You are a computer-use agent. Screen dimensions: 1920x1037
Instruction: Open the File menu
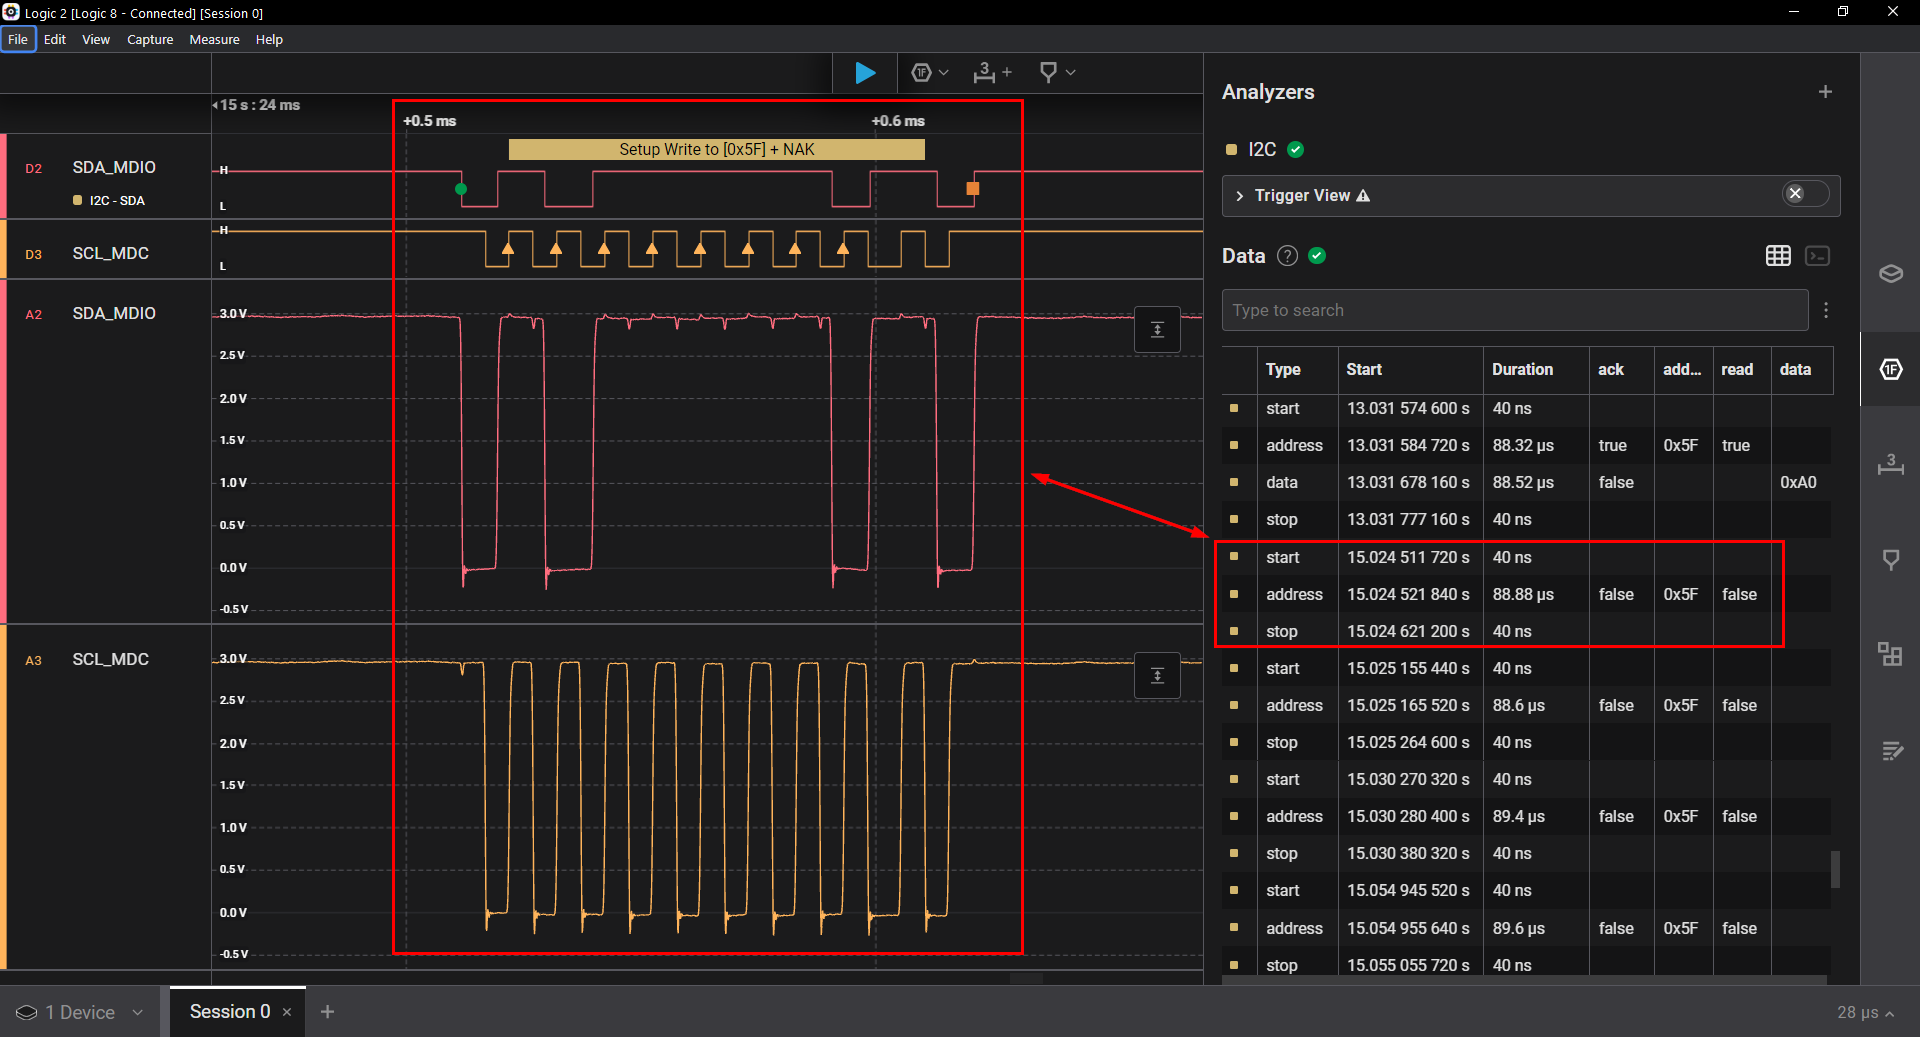[18, 40]
